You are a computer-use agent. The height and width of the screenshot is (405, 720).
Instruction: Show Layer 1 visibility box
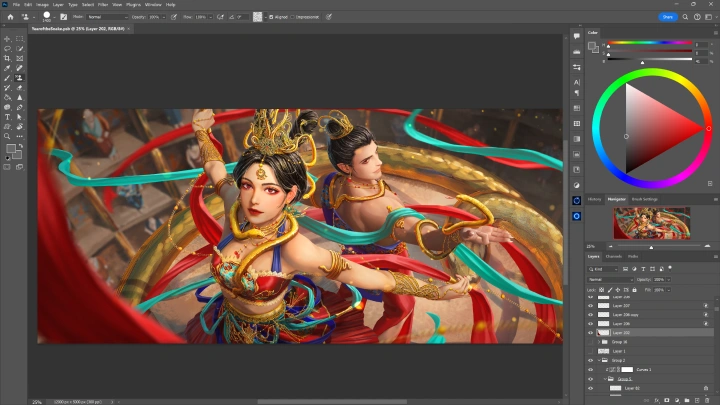click(591, 351)
